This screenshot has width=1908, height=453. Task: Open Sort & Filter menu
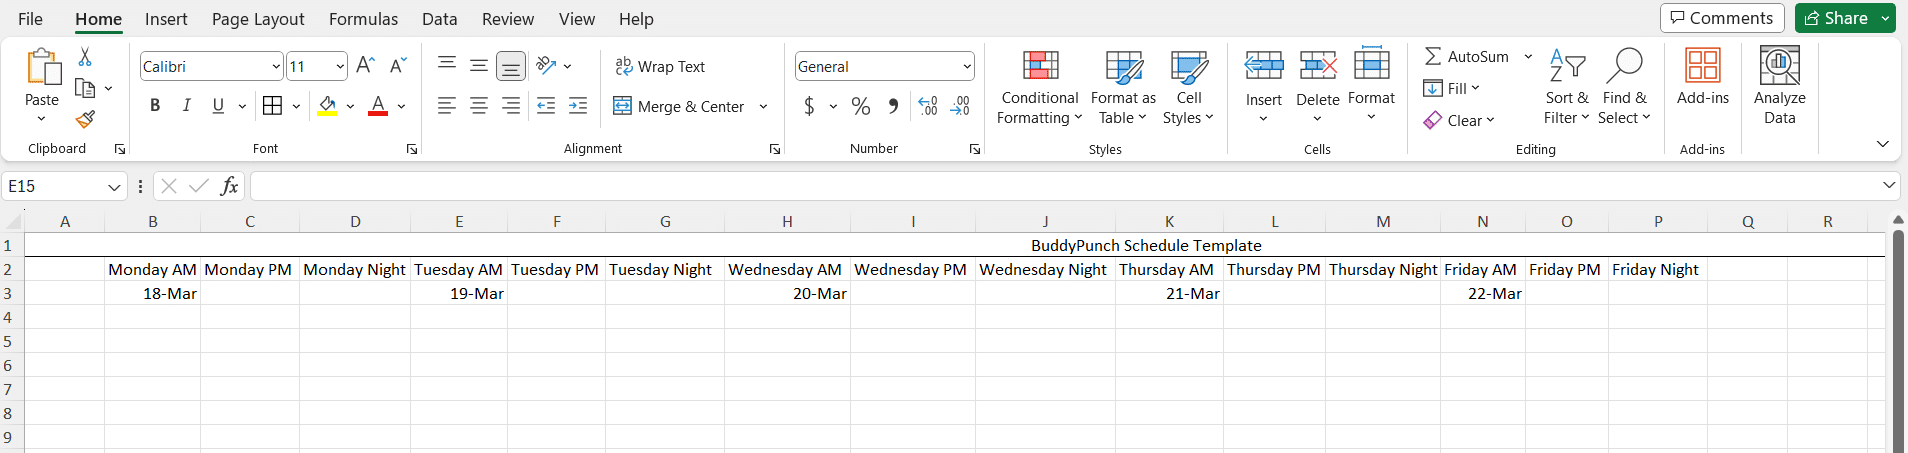(1566, 87)
